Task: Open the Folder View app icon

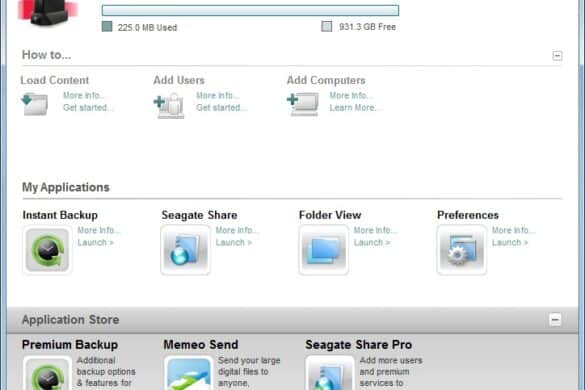Action: [323, 250]
